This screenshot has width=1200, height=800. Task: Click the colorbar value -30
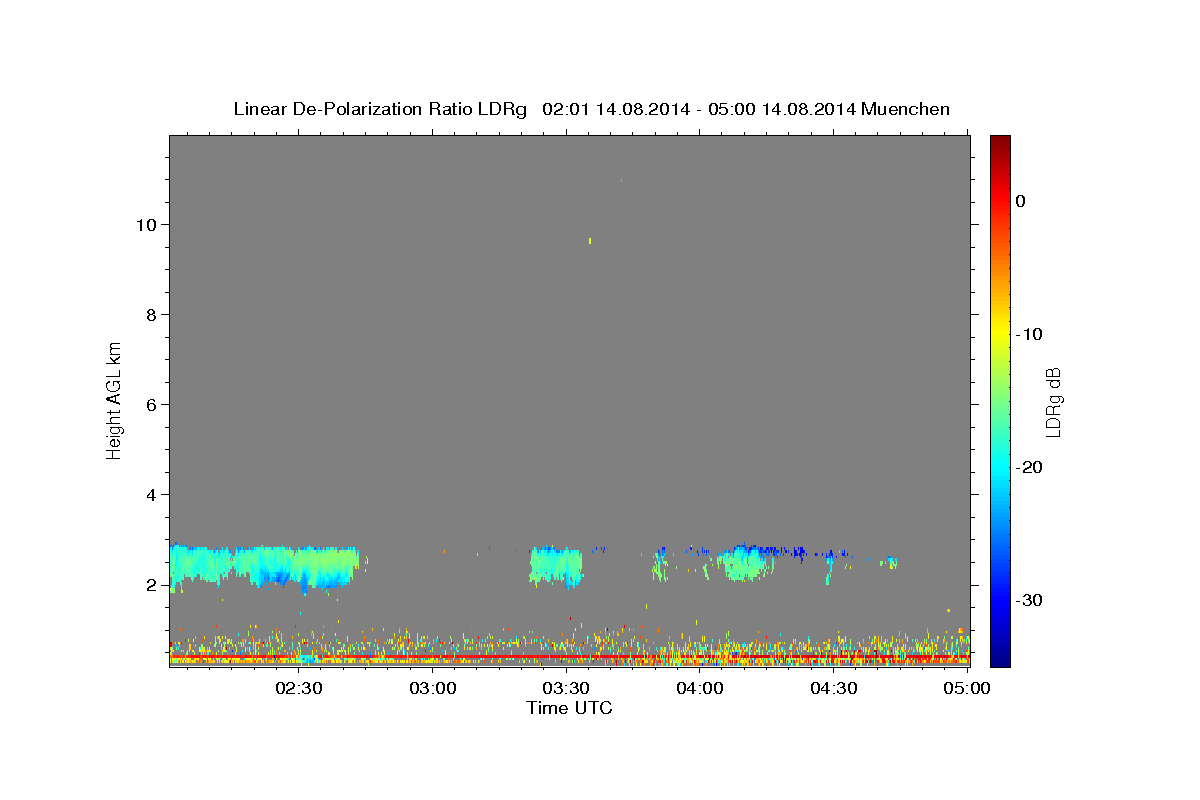click(x=1029, y=600)
